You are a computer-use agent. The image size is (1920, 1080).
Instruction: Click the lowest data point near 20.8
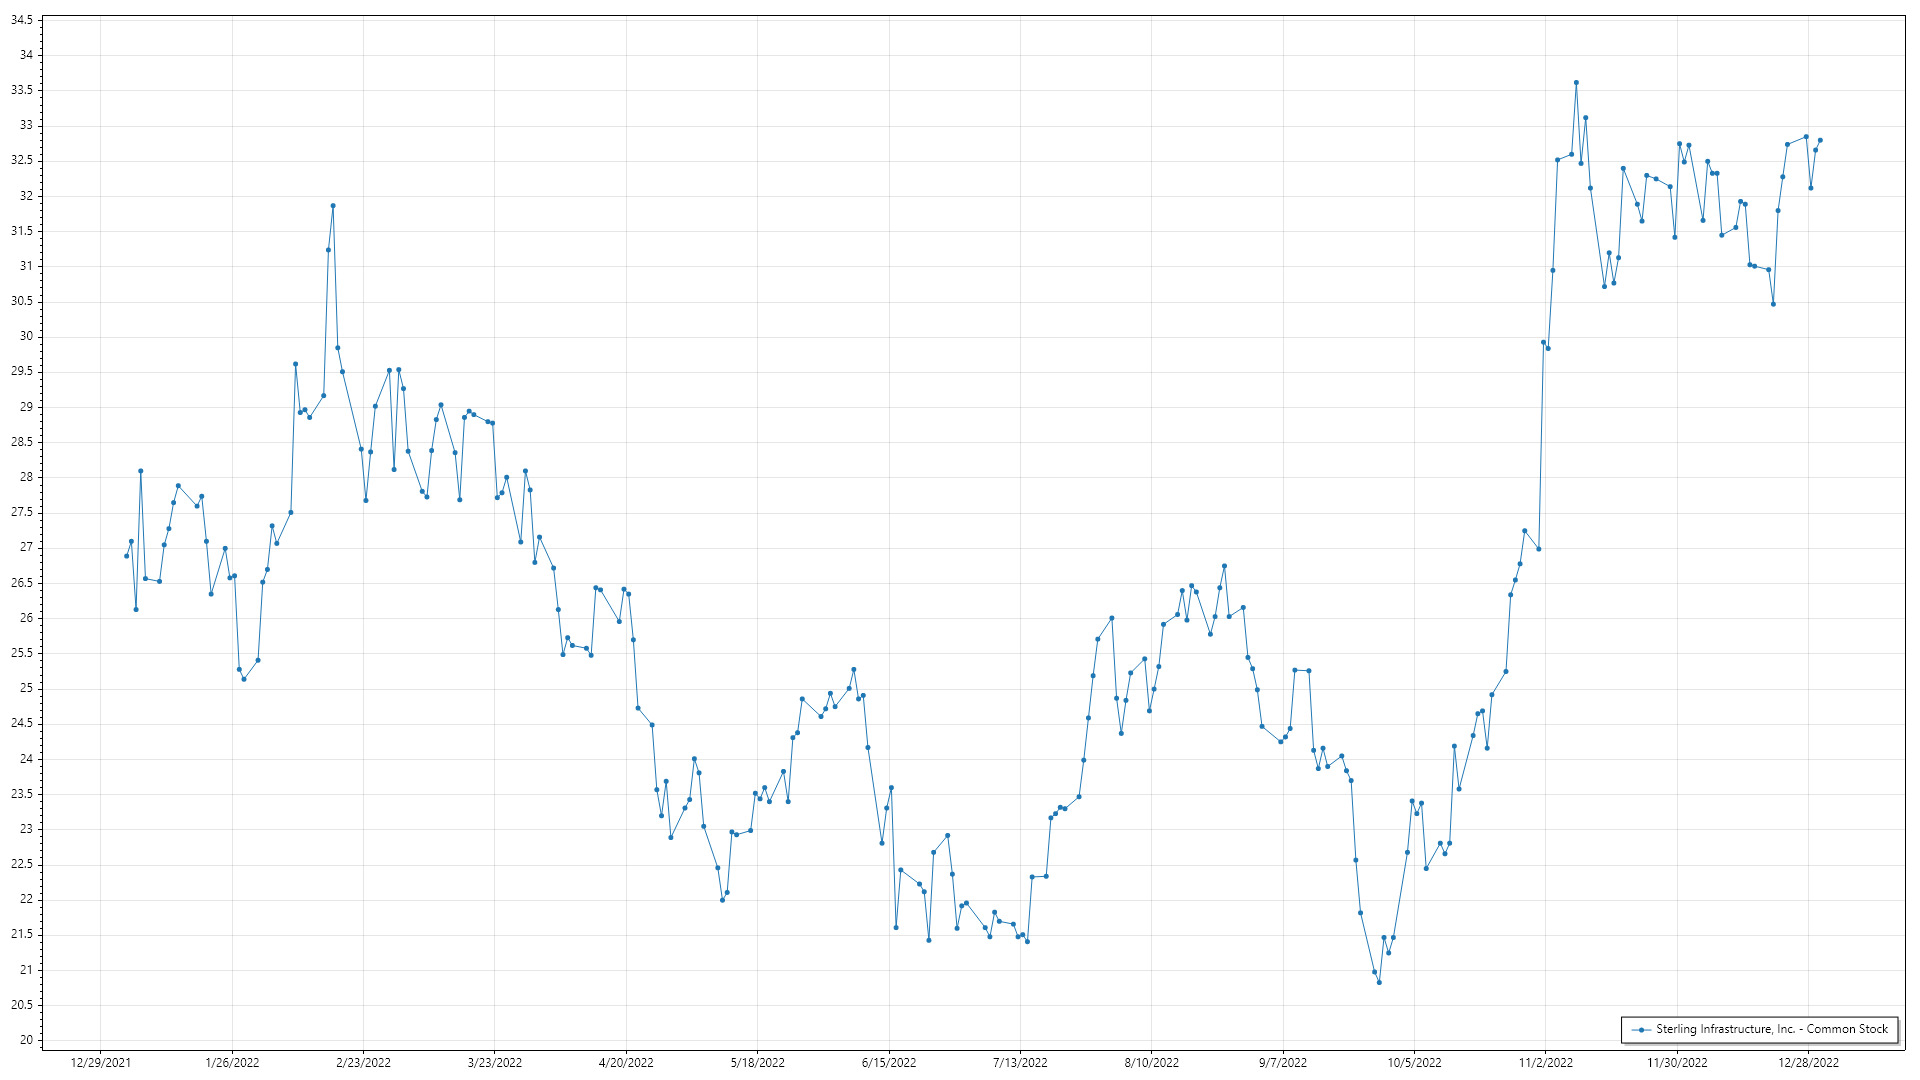(x=1379, y=982)
